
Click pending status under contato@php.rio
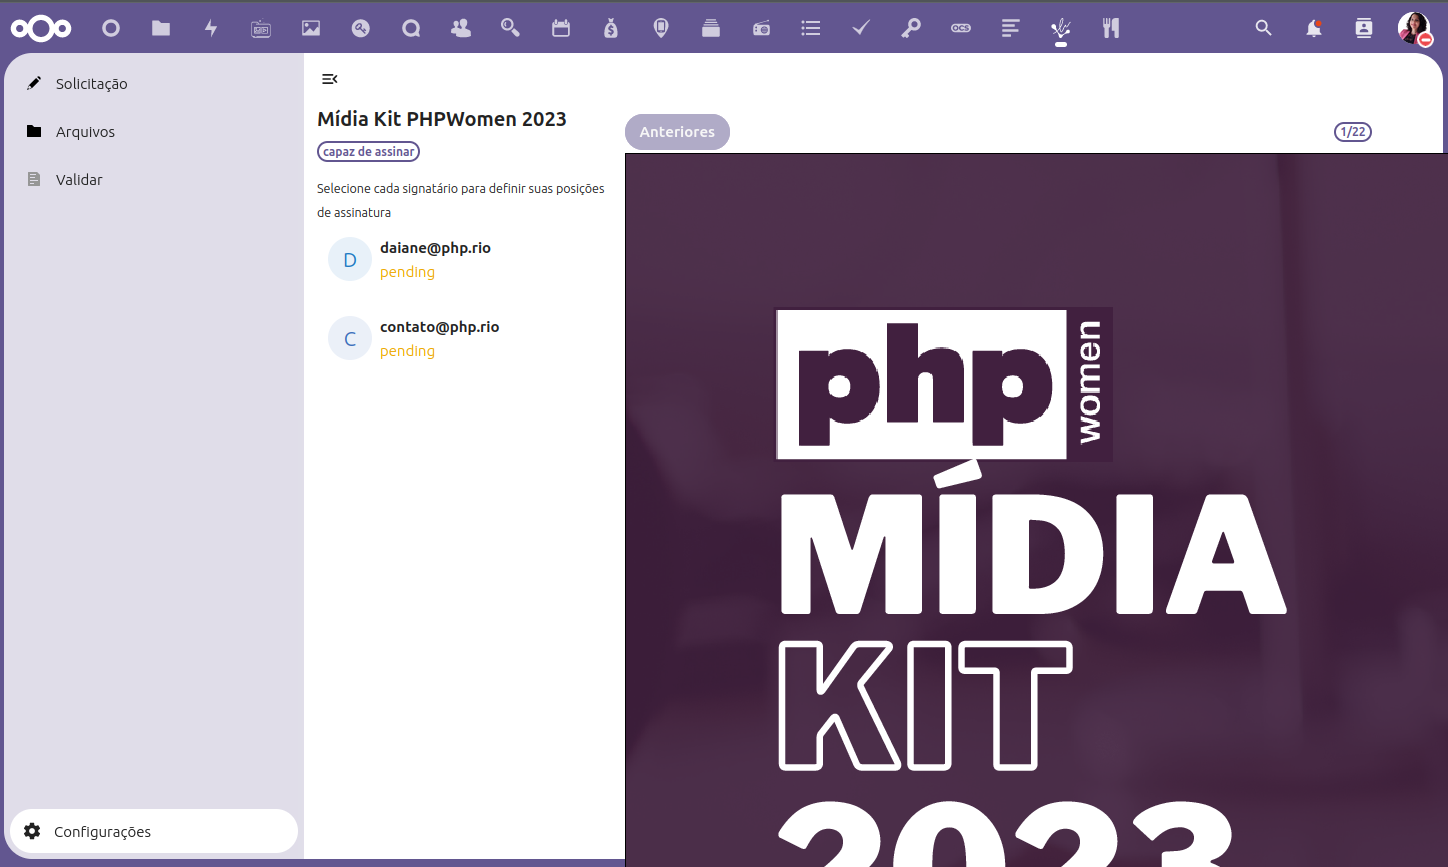[407, 351]
